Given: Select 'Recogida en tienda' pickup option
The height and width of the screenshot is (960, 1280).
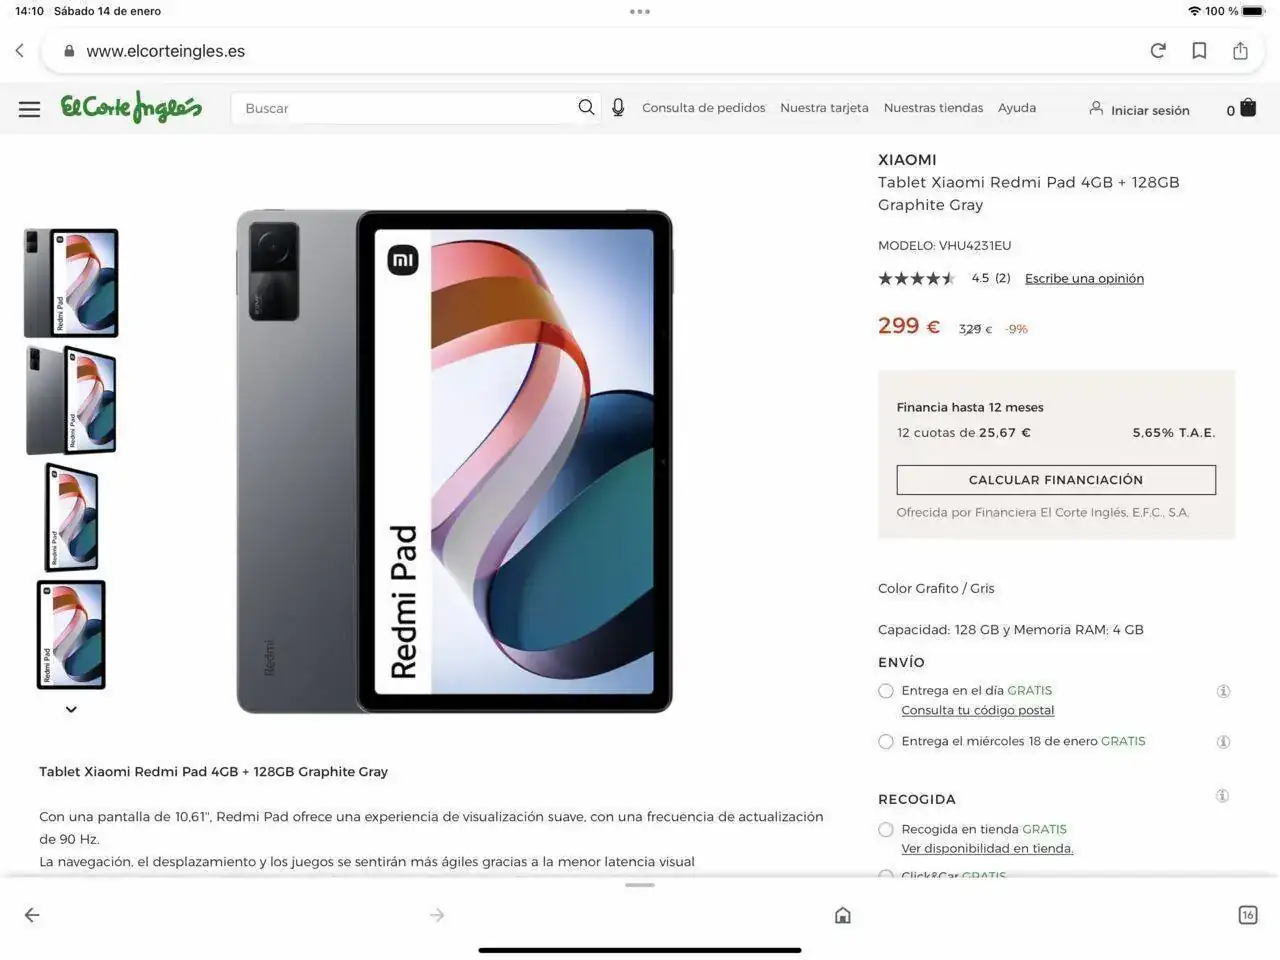Looking at the screenshot, I should (886, 830).
